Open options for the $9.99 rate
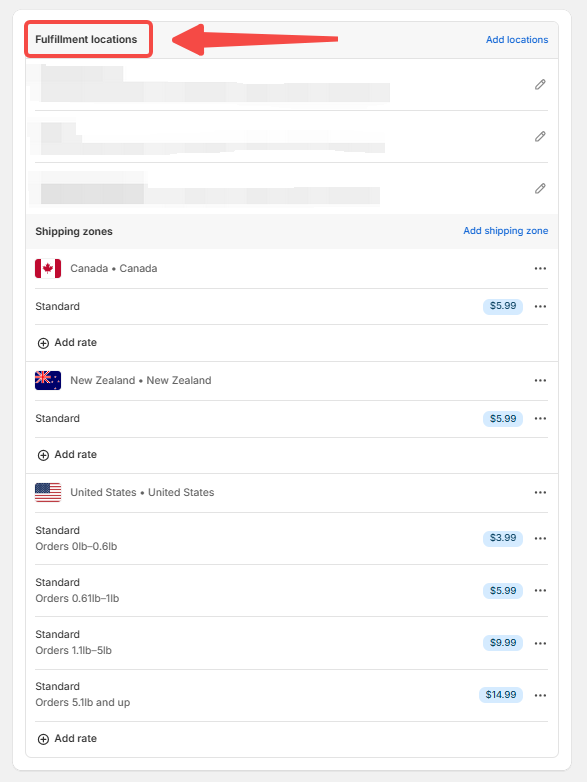The width and height of the screenshot is (587, 782). tap(540, 643)
